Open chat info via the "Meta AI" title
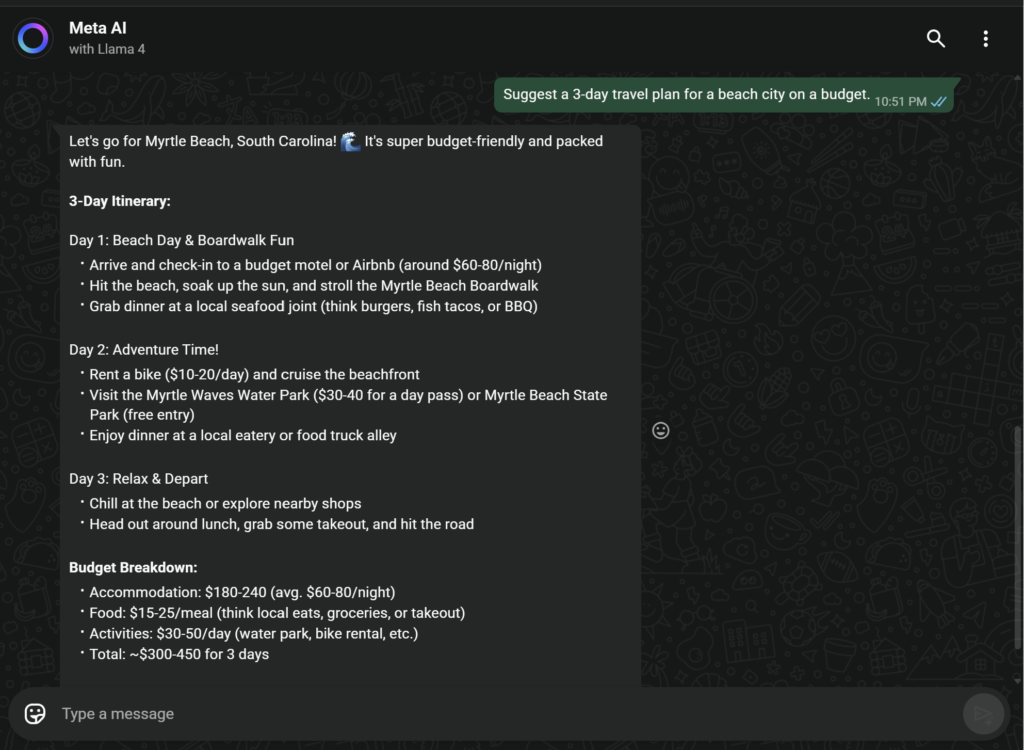Viewport: 1024px width, 750px height. click(x=98, y=28)
